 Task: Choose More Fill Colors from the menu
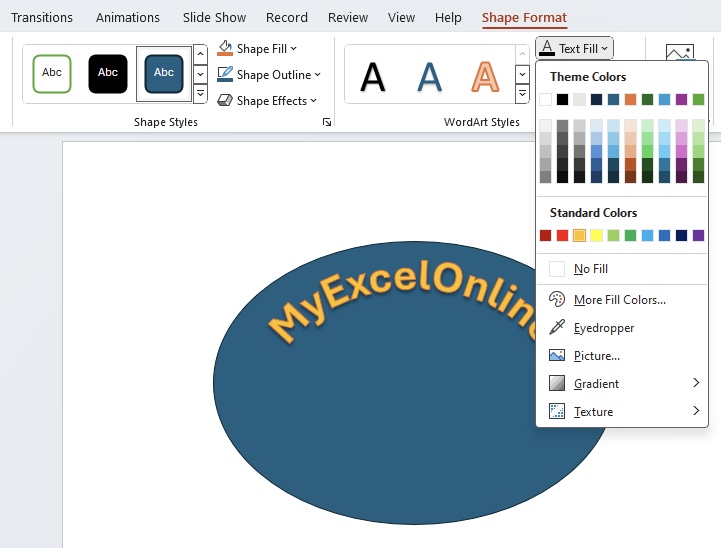tap(622, 300)
